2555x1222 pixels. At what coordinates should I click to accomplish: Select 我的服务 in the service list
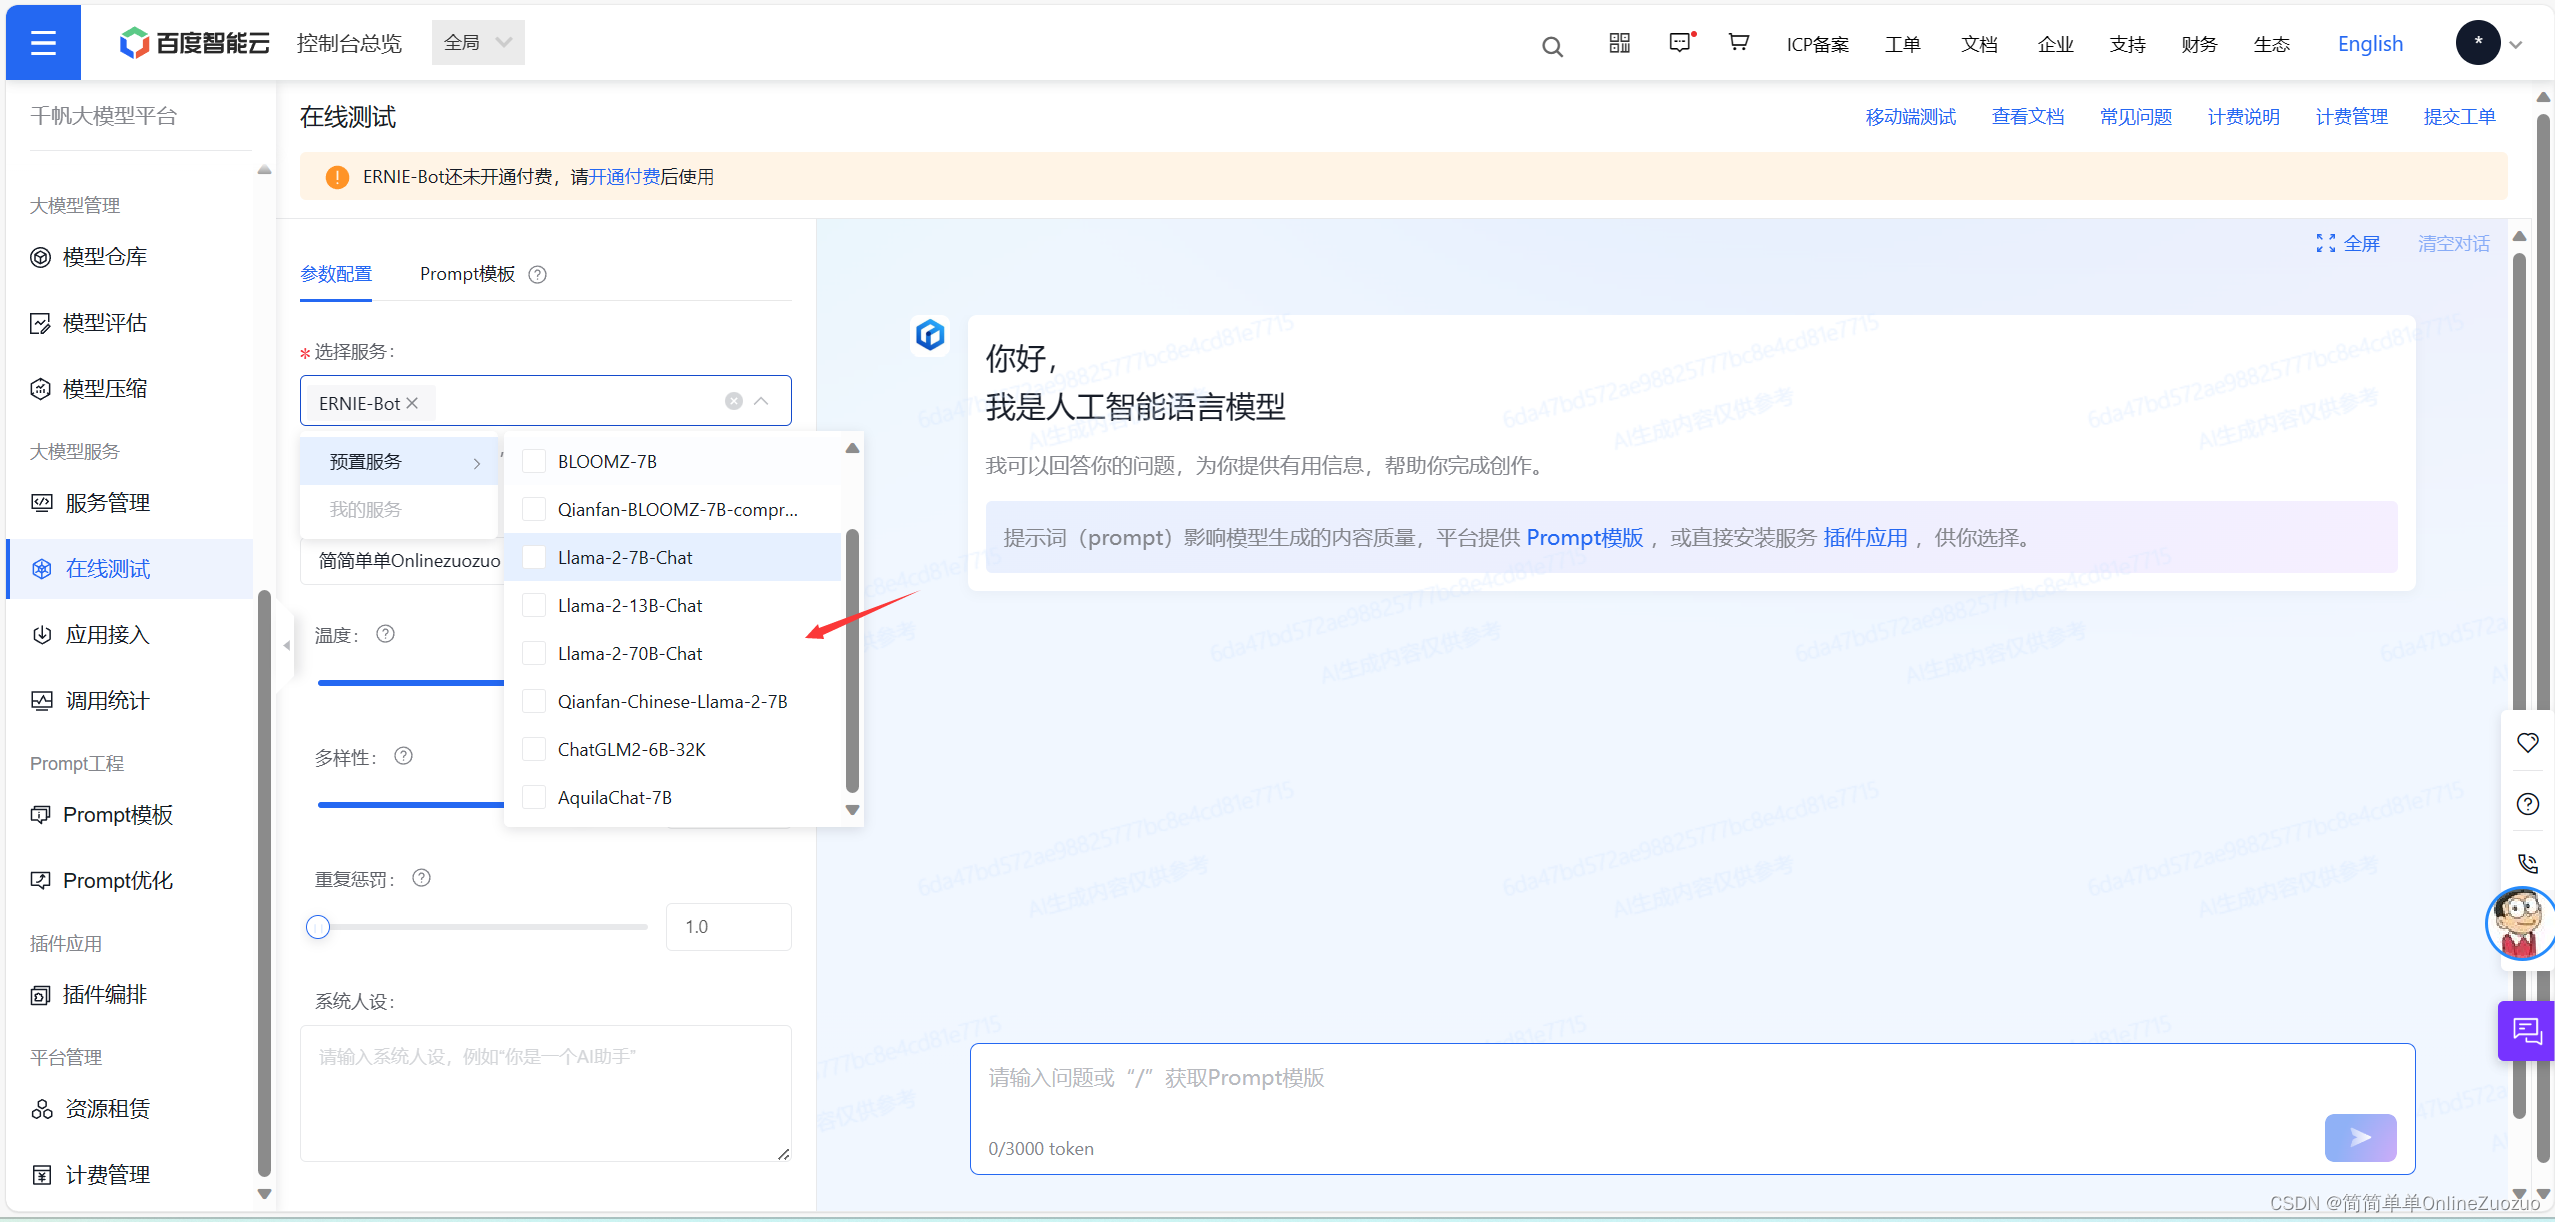coord(399,509)
